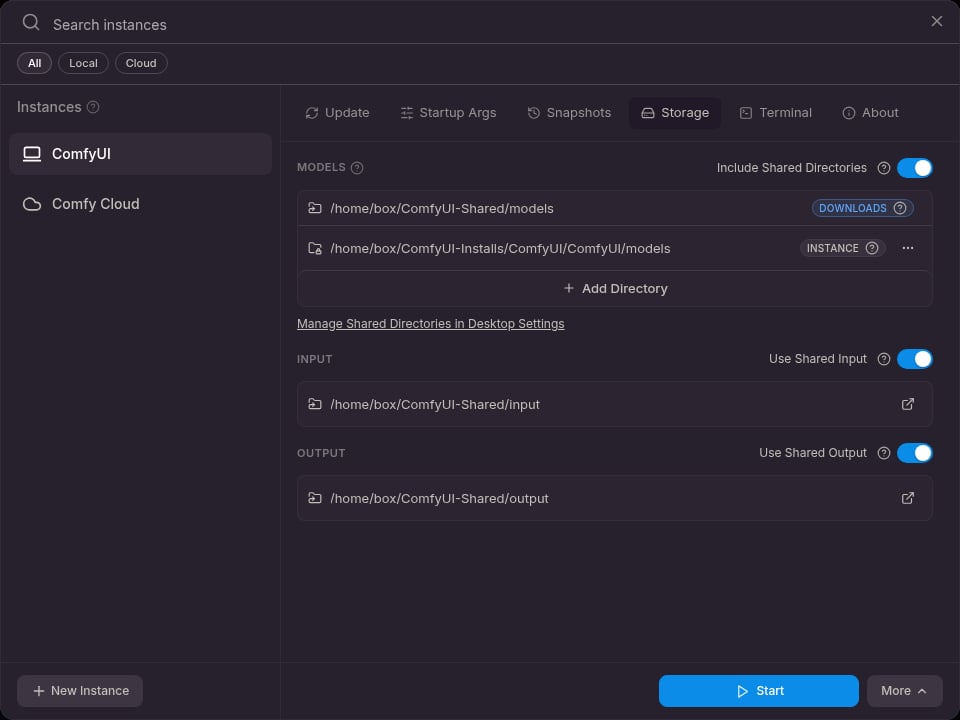Start the ComfyUI instance
Screen dimensions: 960x720
point(759,691)
